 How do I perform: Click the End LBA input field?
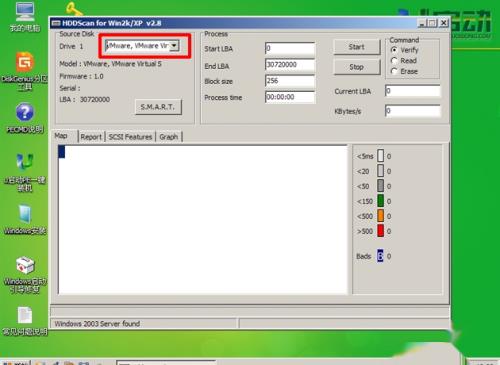coord(290,65)
